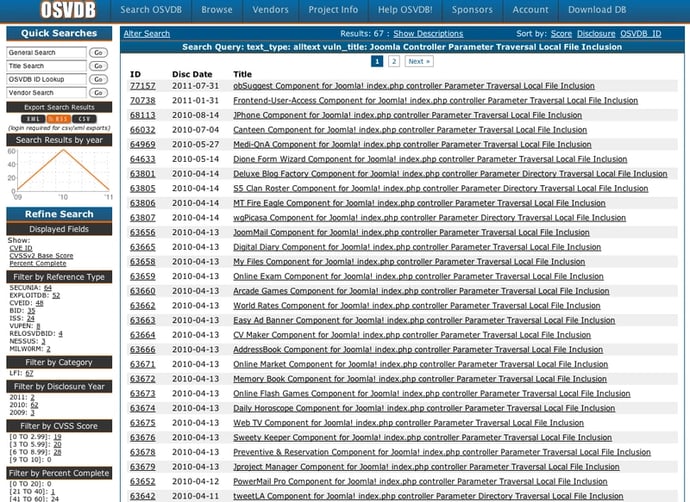The width and height of the screenshot is (690, 502).
Task: Open OSVDB entry 77157
Action: click(142, 87)
